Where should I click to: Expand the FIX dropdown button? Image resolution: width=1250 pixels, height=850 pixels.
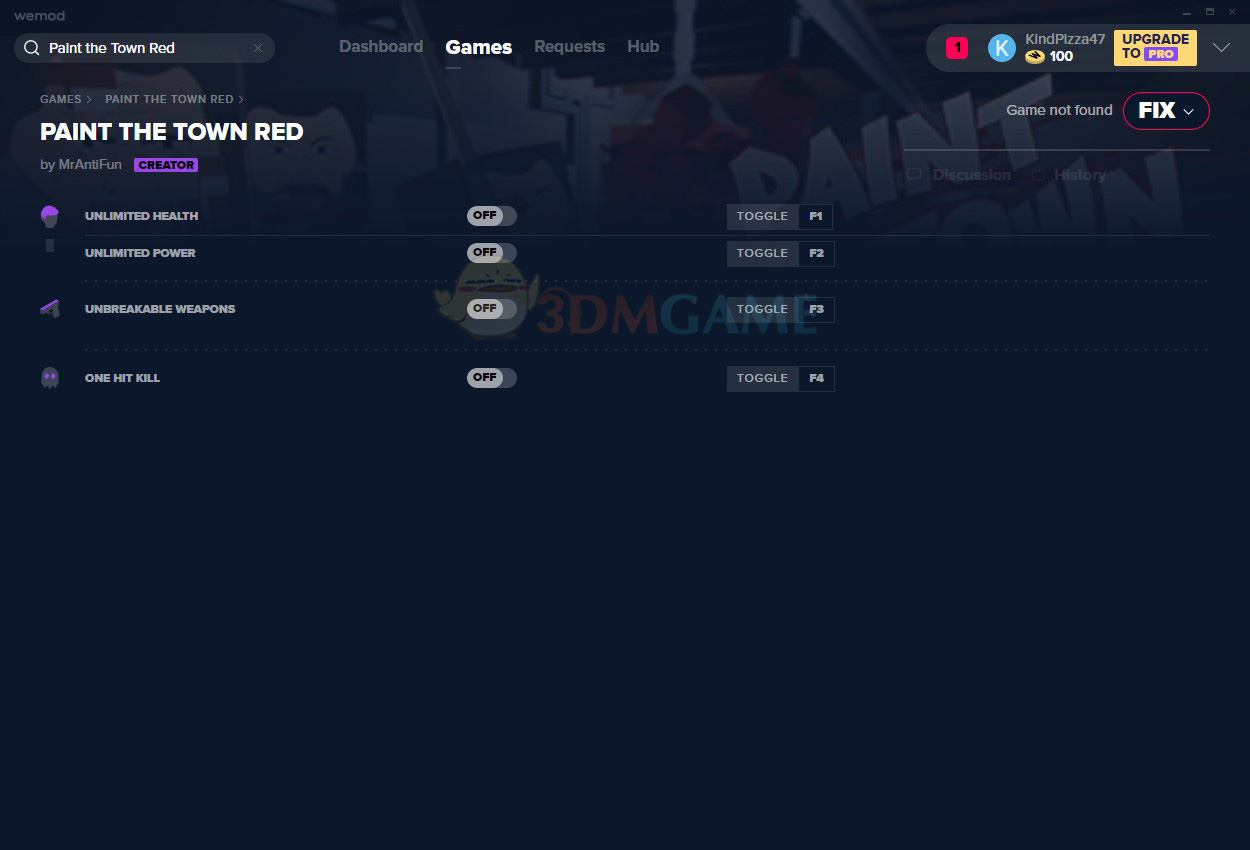tap(1166, 111)
